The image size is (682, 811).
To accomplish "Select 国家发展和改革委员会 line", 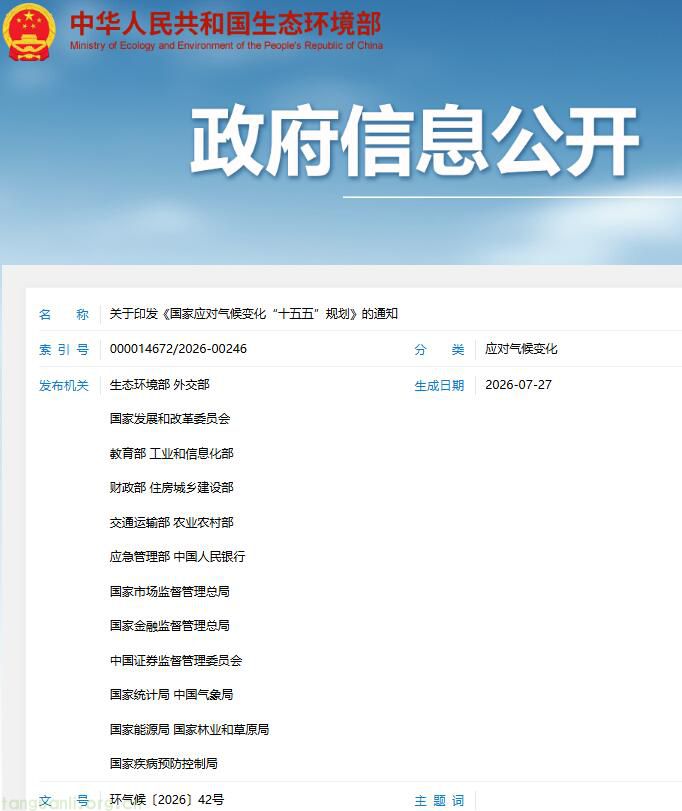I will (170, 418).
